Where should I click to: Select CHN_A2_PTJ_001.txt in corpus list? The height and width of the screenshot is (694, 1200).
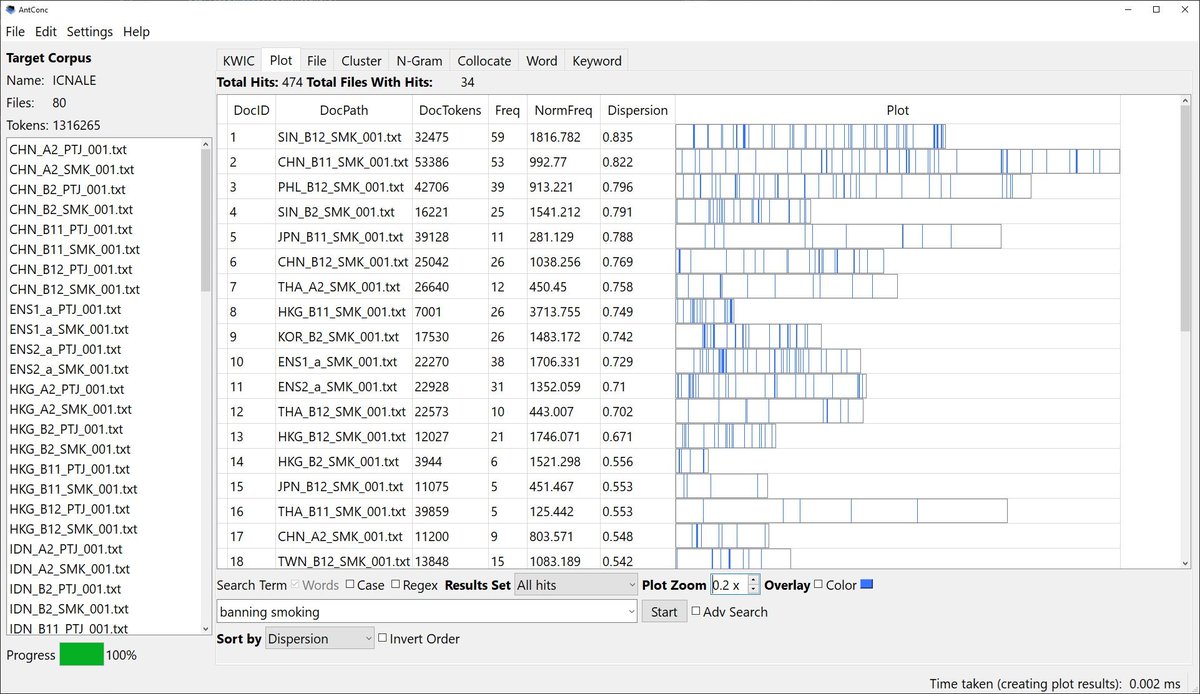tap(67, 149)
